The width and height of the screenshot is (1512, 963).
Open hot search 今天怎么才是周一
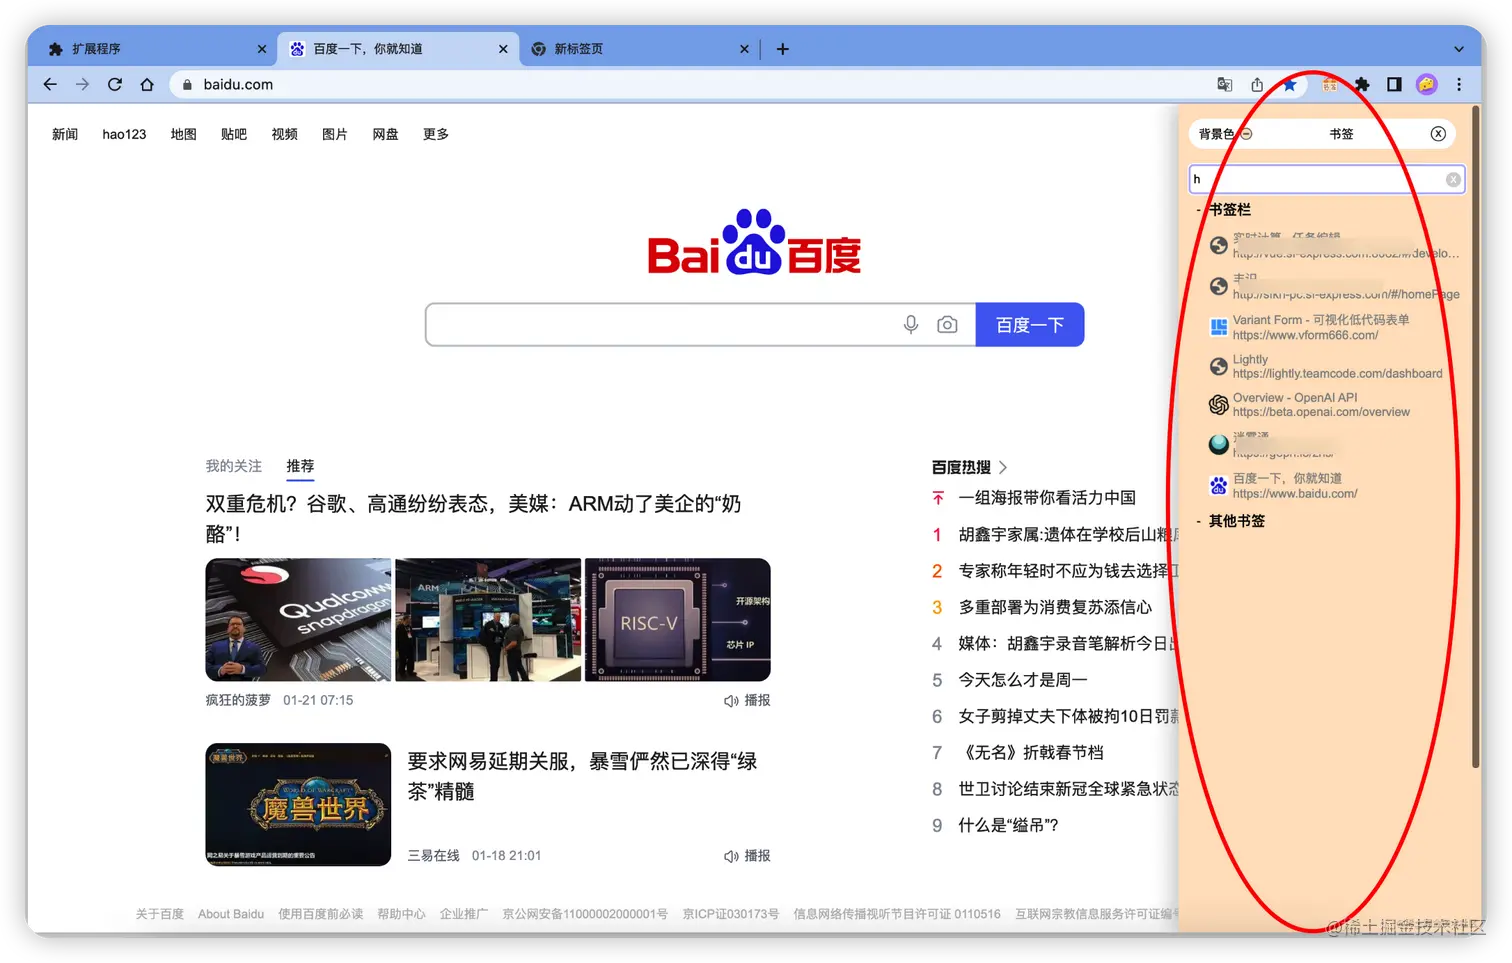click(1023, 680)
